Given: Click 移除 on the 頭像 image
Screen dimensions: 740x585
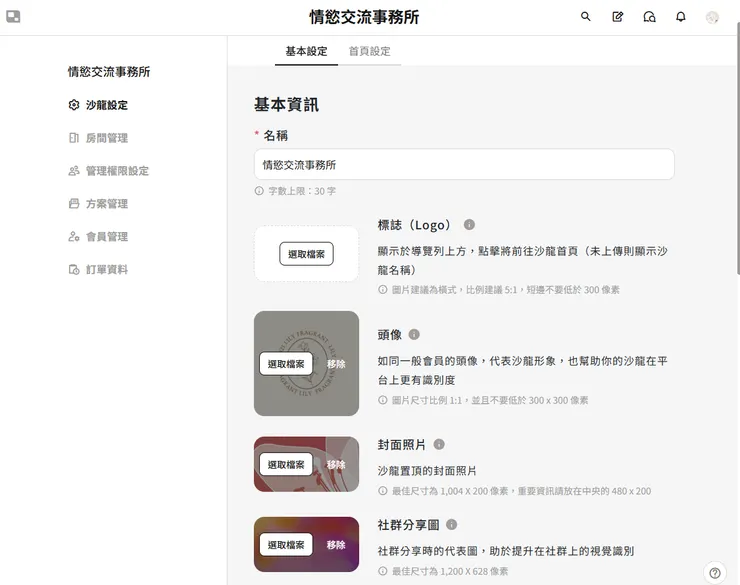Looking at the screenshot, I should point(336,364).
